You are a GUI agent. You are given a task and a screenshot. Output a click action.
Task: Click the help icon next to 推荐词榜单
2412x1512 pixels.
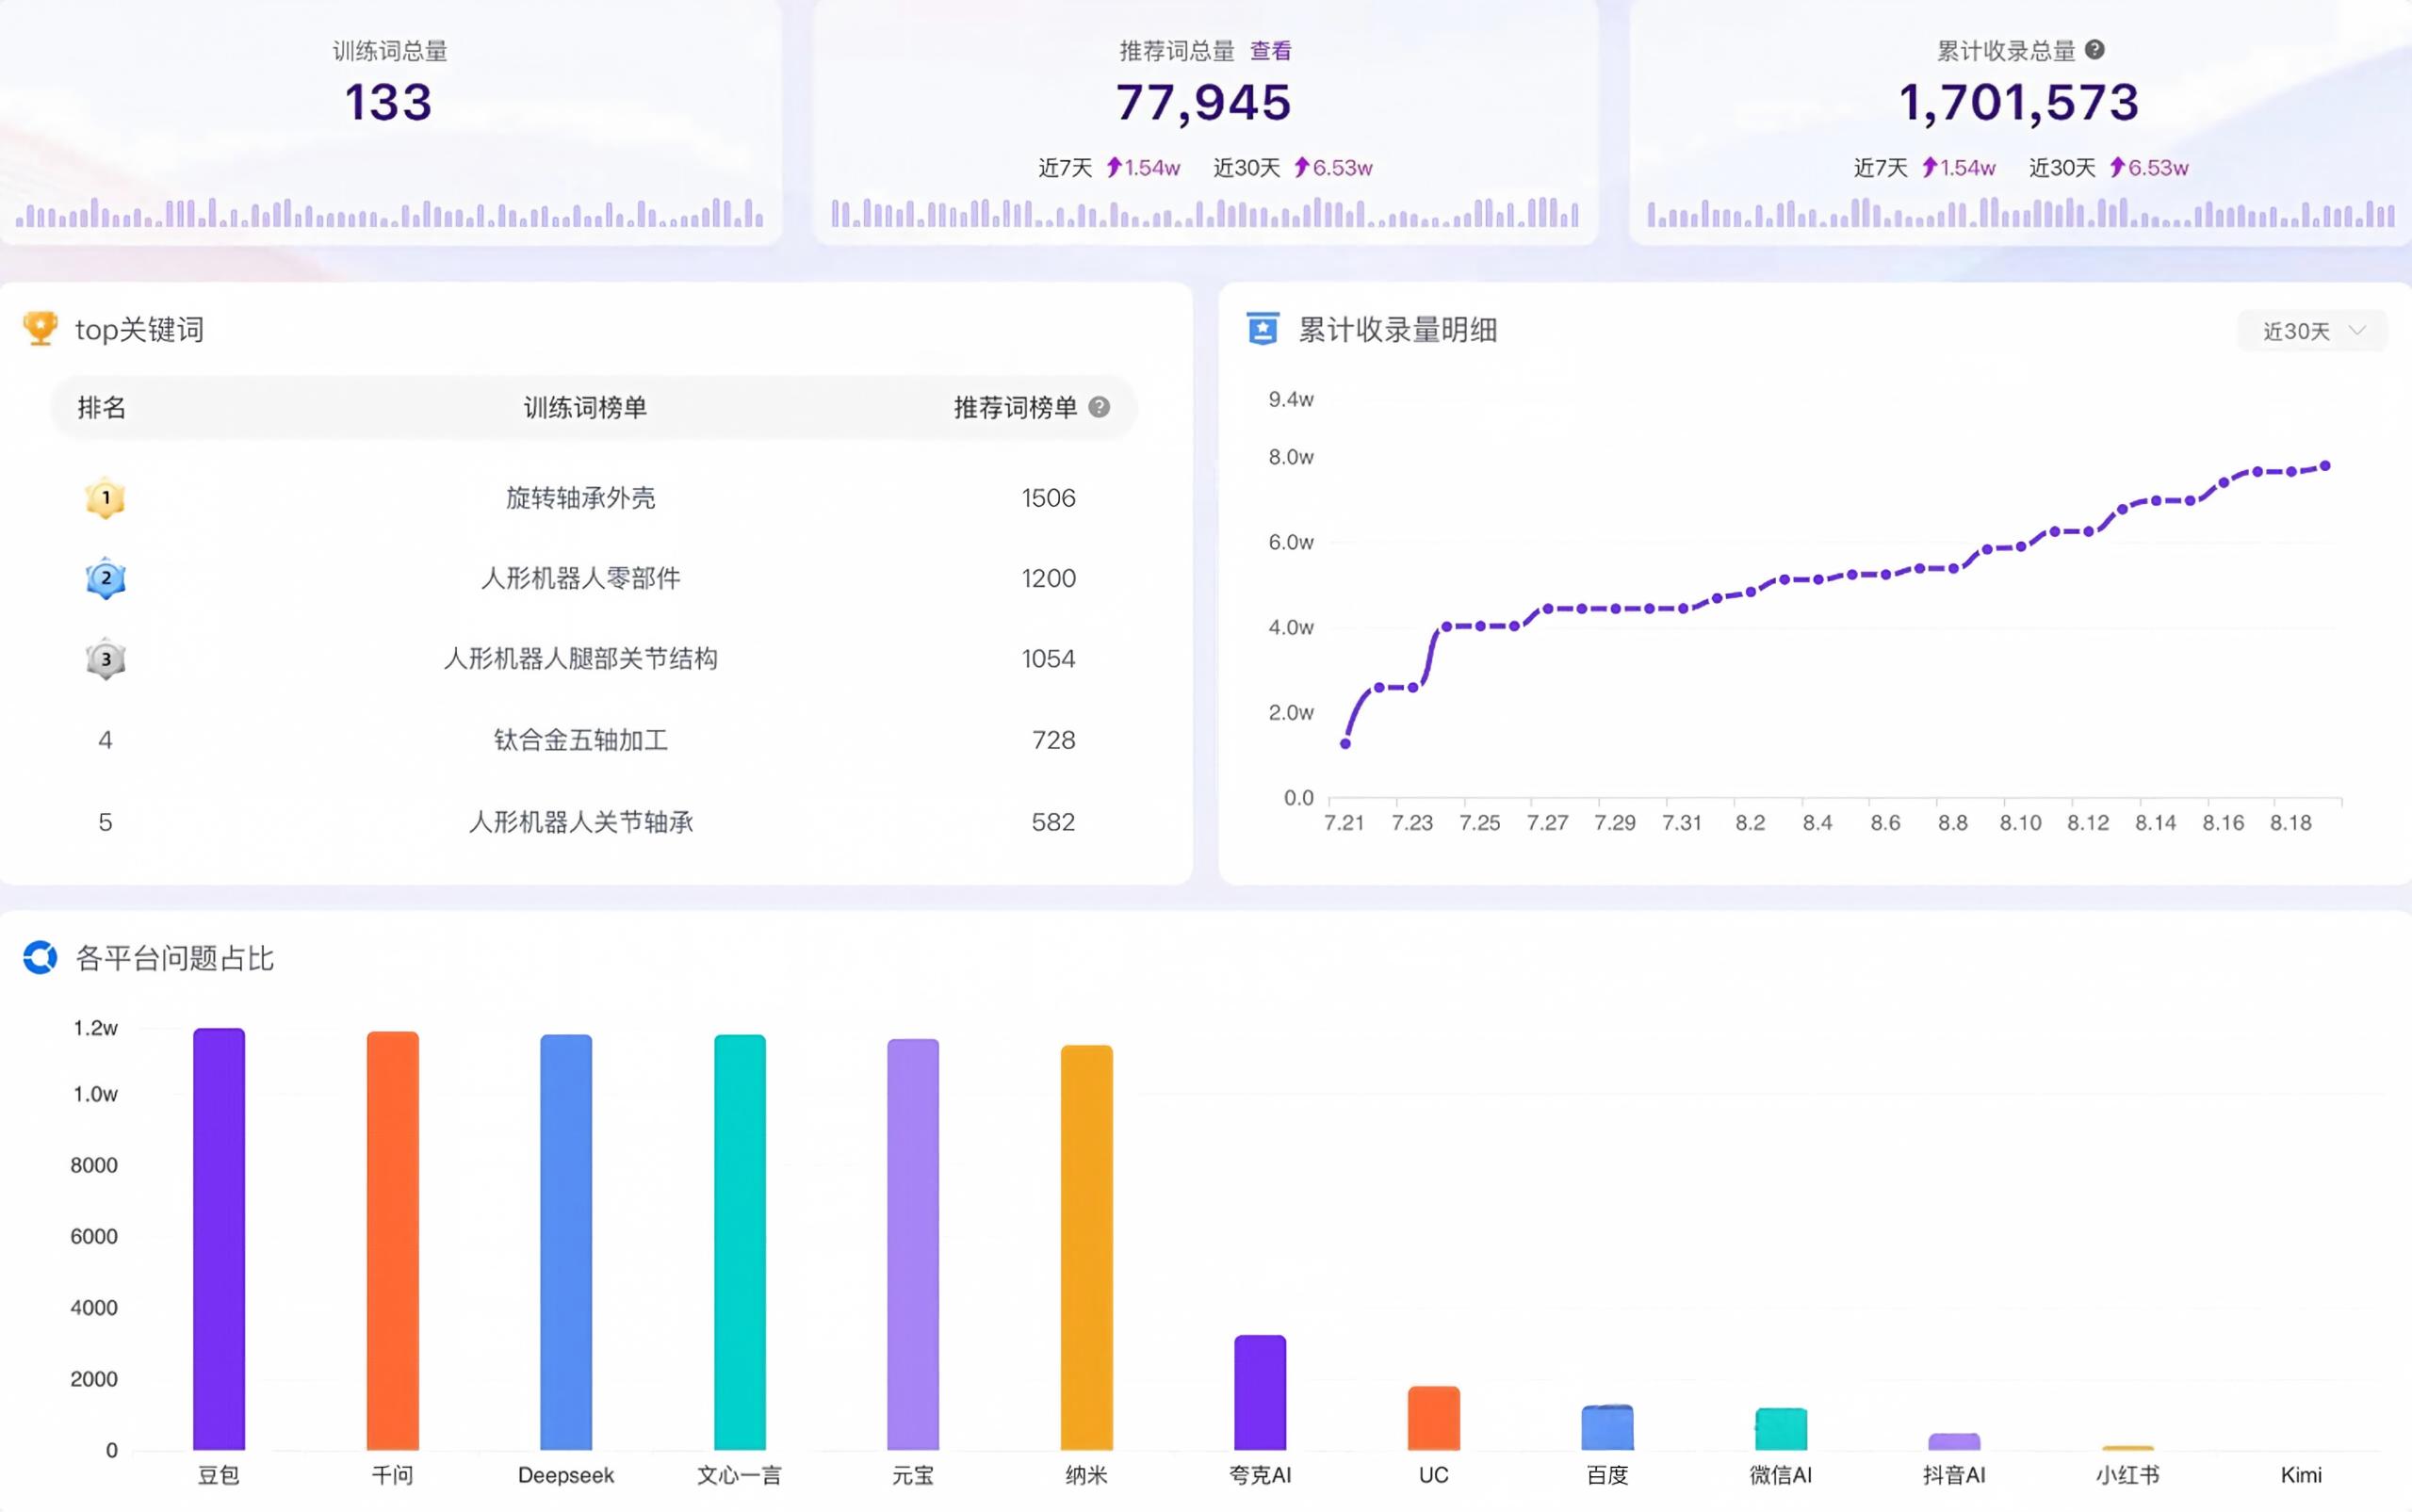[x=1099, y=407]
